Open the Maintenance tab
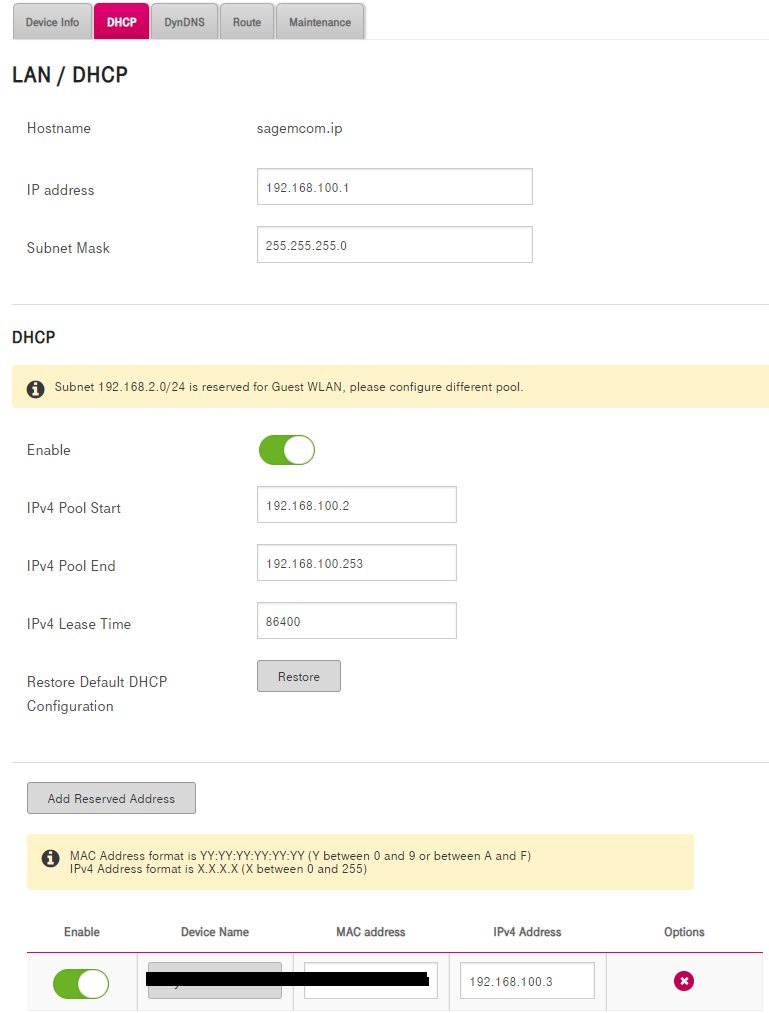 320,22
